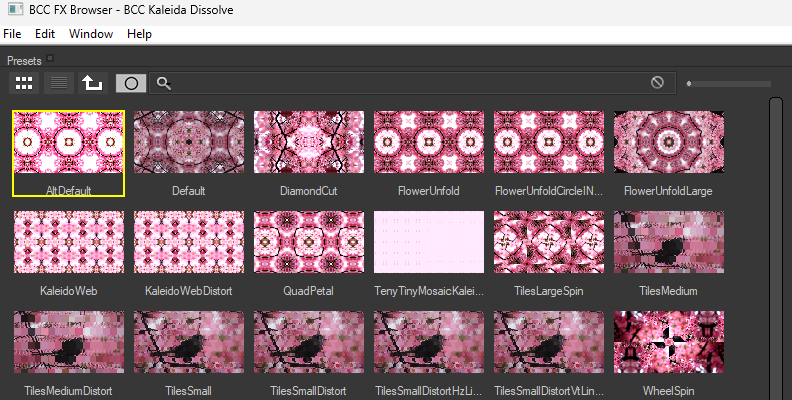Click the TilesLargeSpin name label
792x400 pixels.
pos(549,291)
